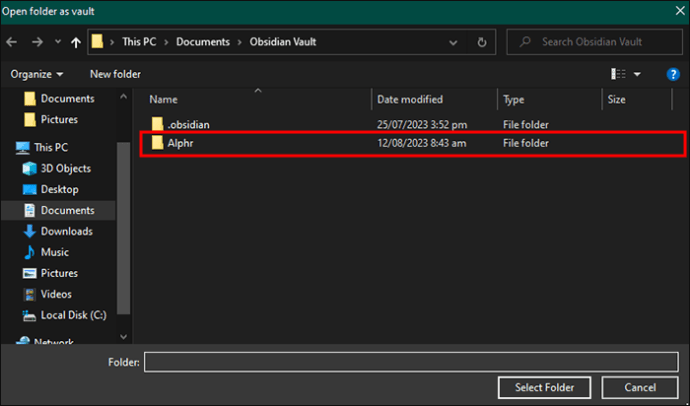Click the Folder name input field
This screenshot has height=406, width=690.
click(411, 362)
